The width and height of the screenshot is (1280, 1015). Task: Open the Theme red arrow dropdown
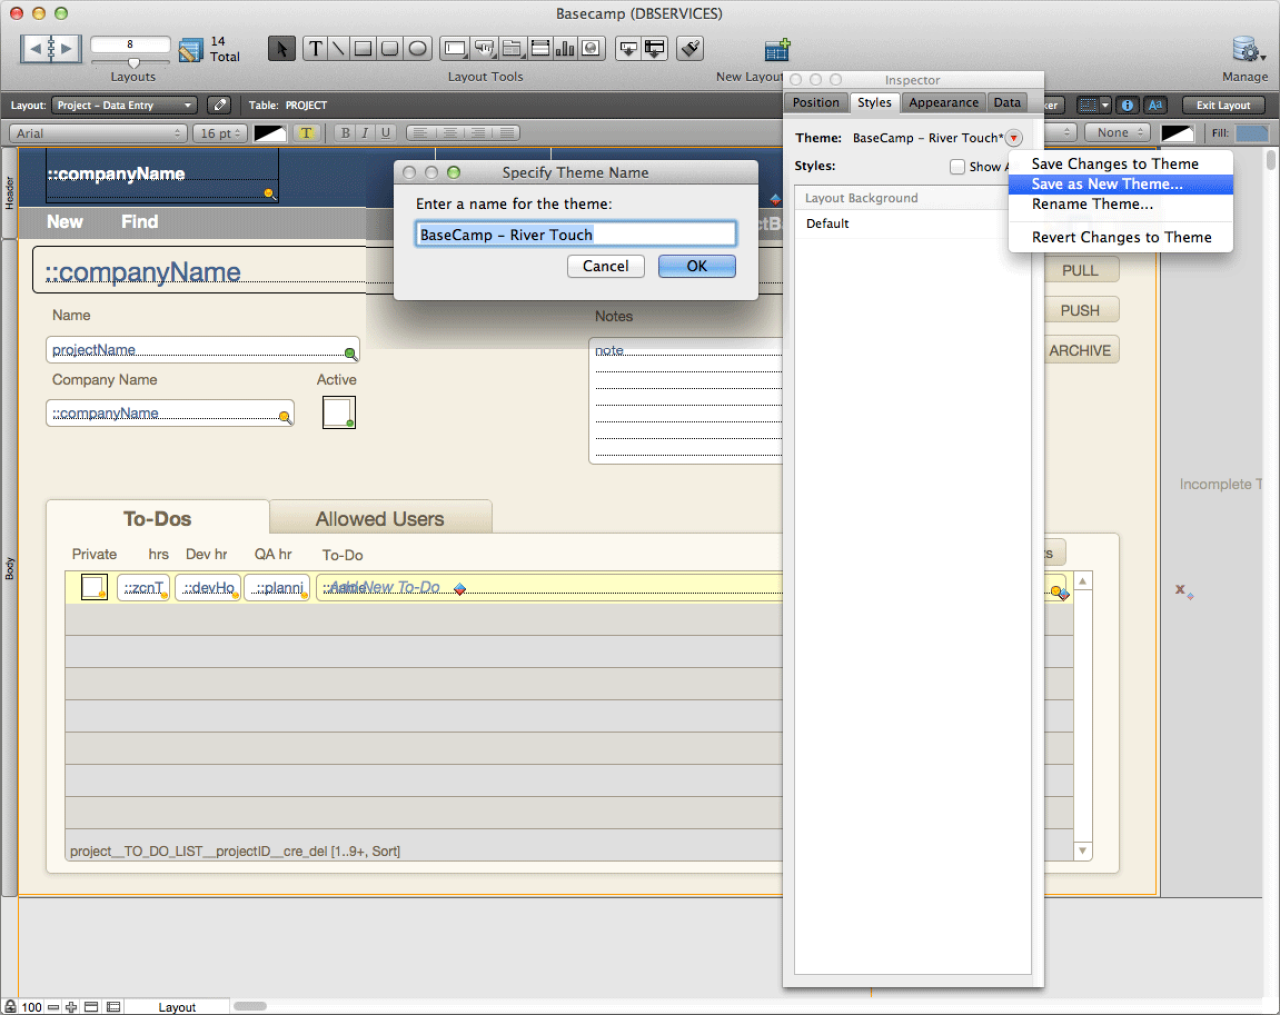(x=1014, y=138)
